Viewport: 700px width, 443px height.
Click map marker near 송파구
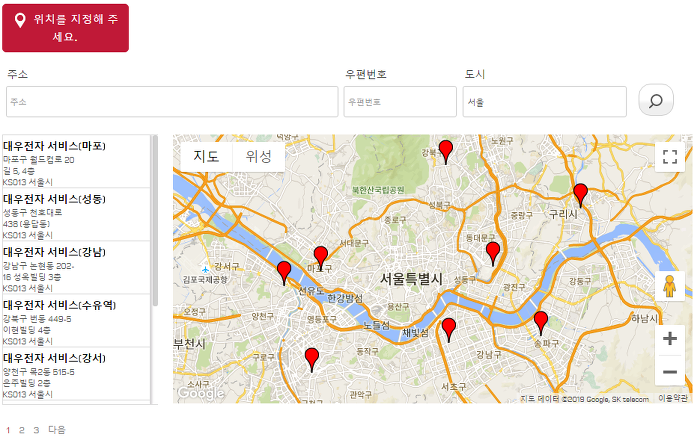pos(541,323)
